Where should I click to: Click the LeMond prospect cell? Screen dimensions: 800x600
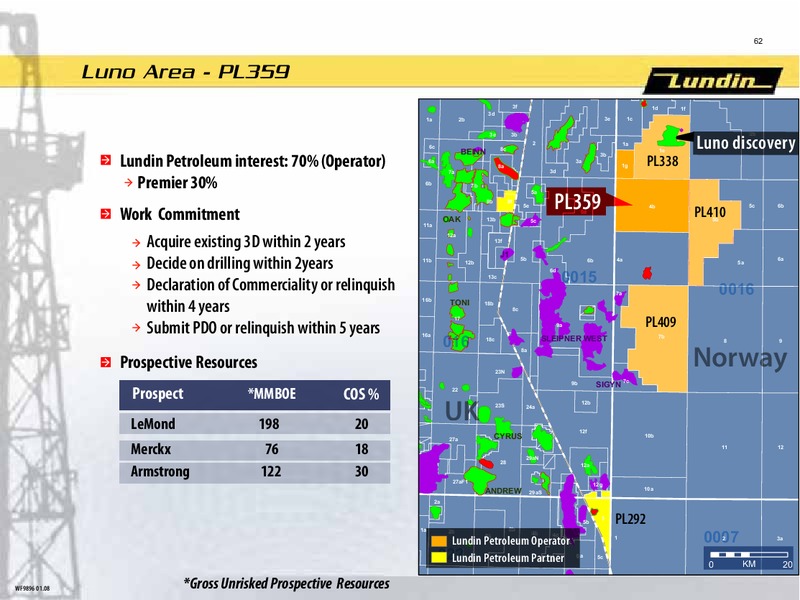tap(153, 424)
